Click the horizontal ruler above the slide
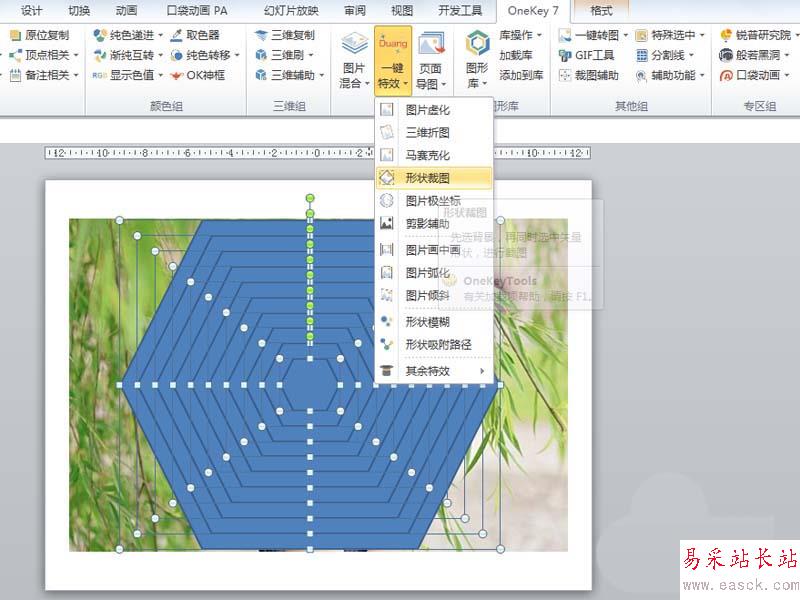This screenshot has width=800, height=600. click(x=317, y=153)
